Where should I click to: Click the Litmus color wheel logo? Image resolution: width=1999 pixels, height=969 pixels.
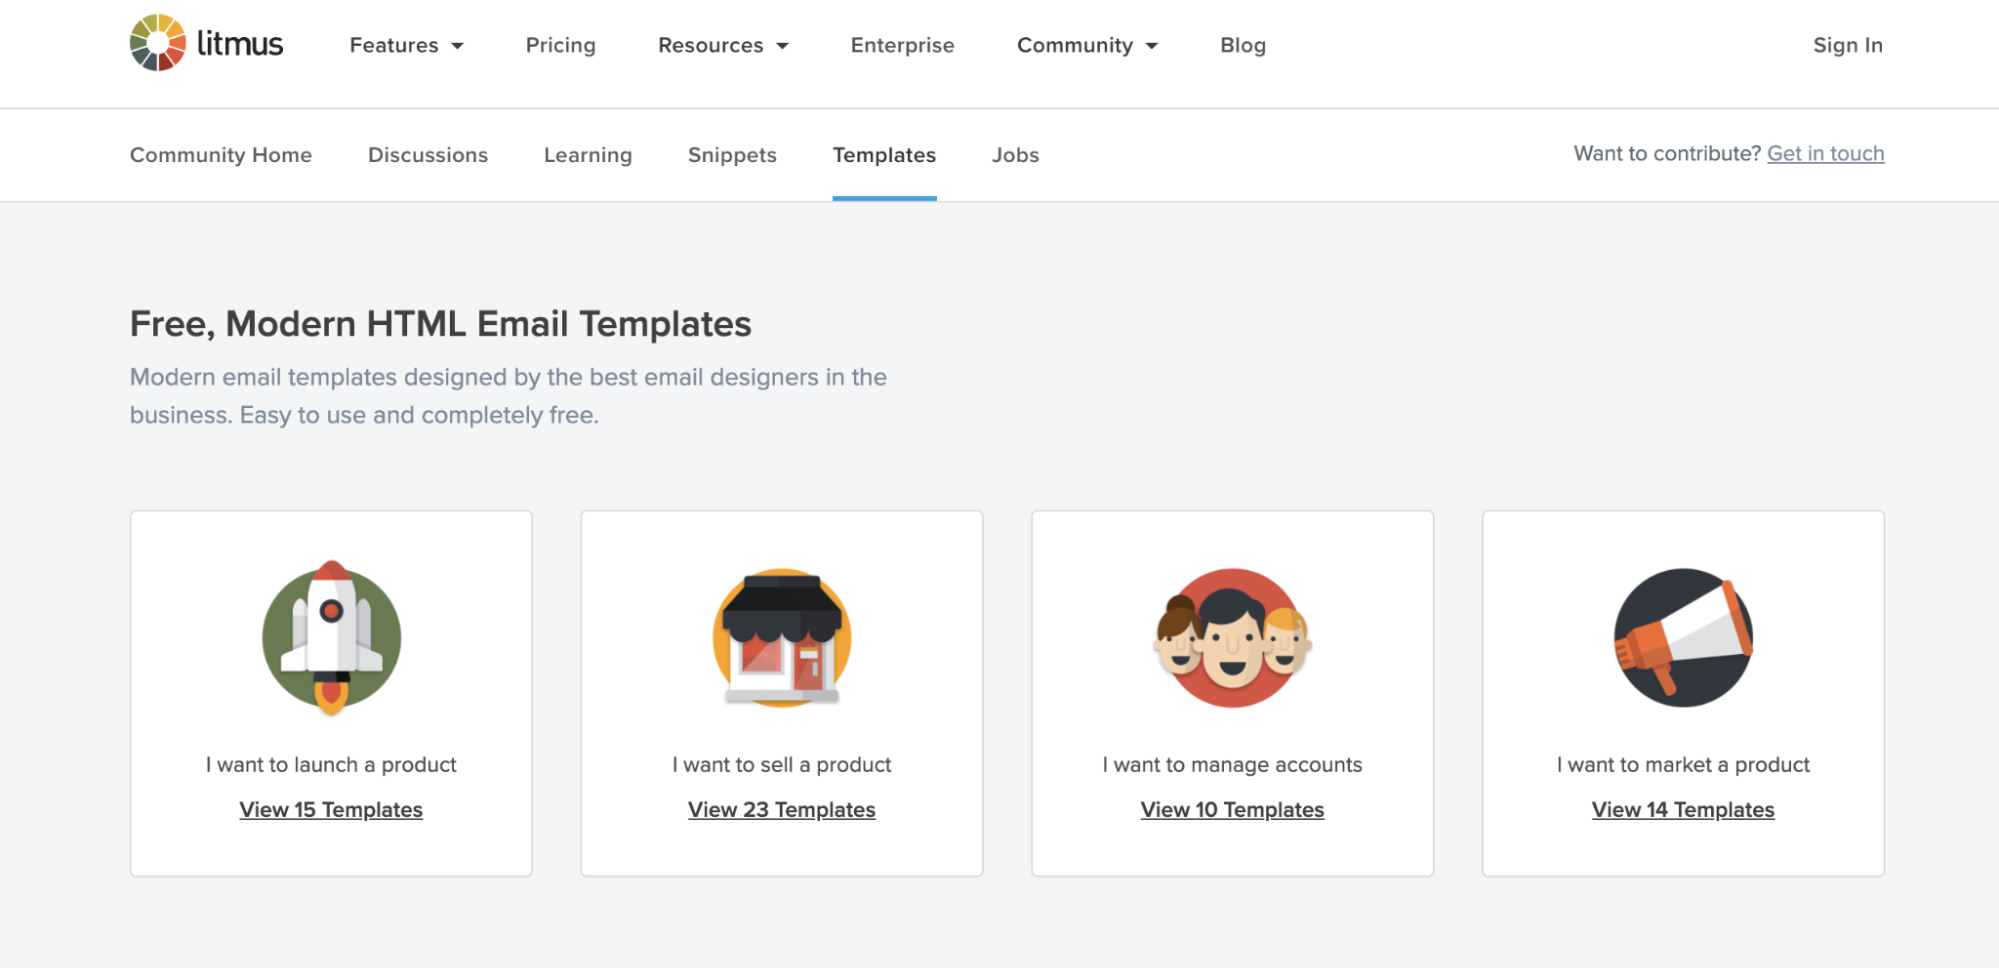pyautogui.click(x=158, y=43)
